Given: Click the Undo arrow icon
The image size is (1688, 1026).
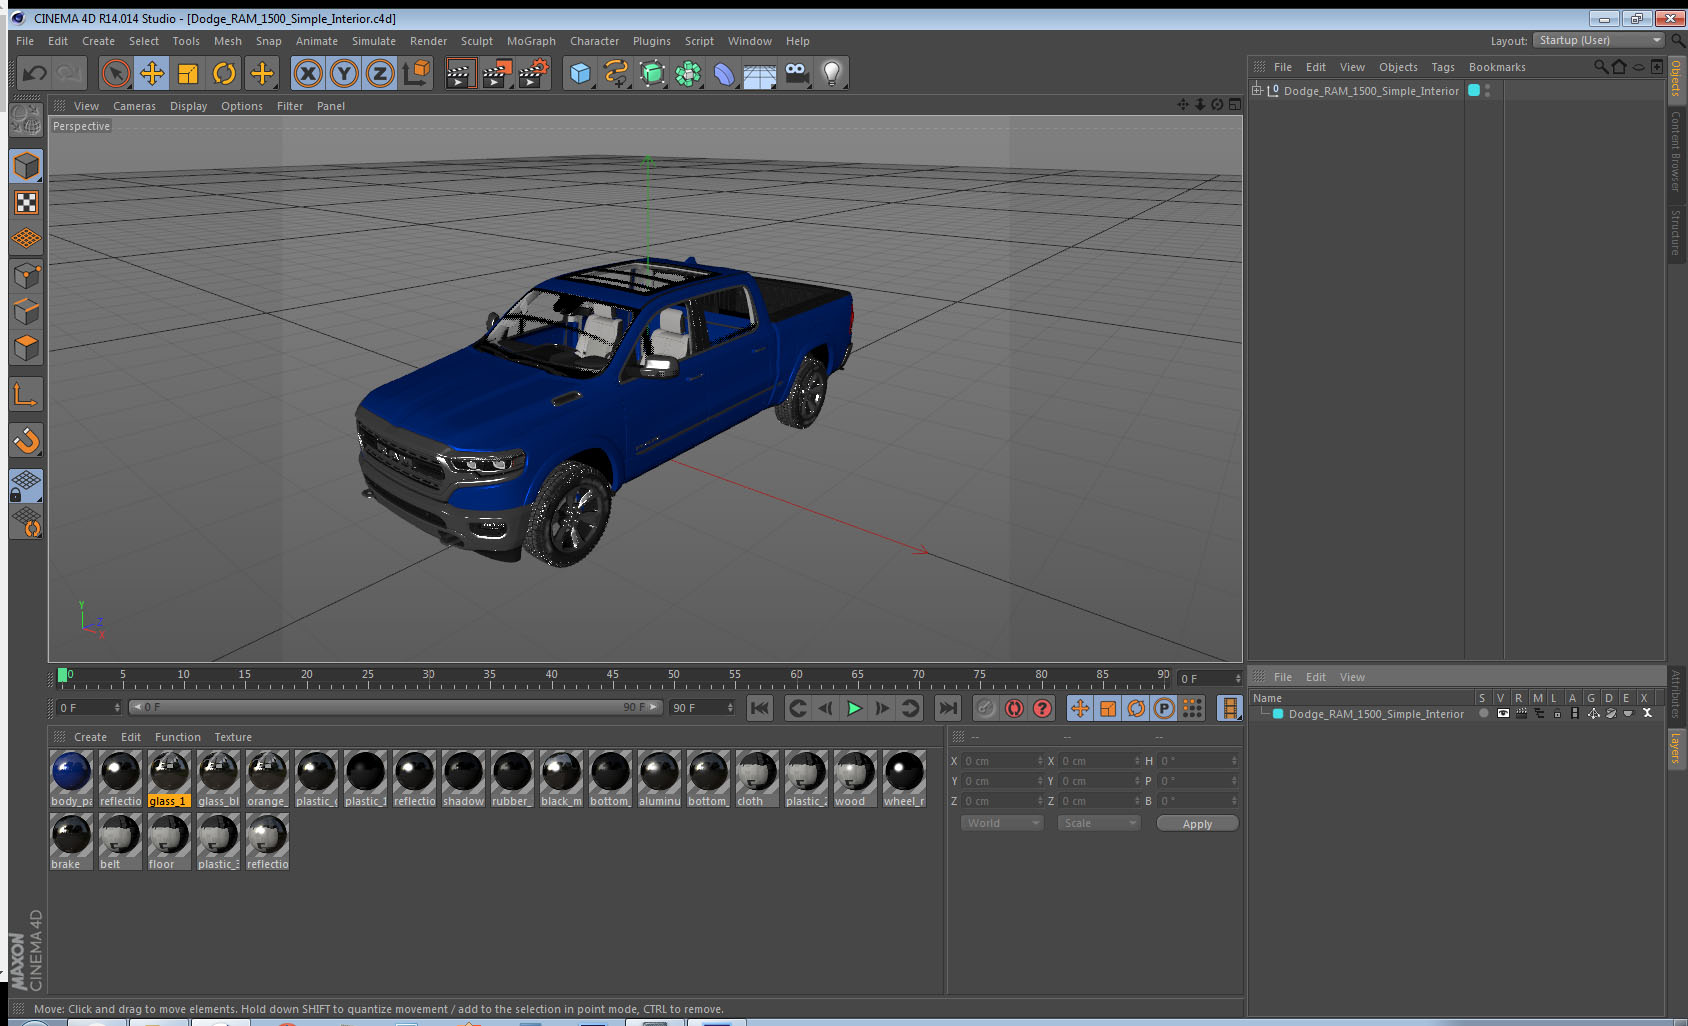Looking at the screenshot, I should pyautogui.click(x=35, y=73).
